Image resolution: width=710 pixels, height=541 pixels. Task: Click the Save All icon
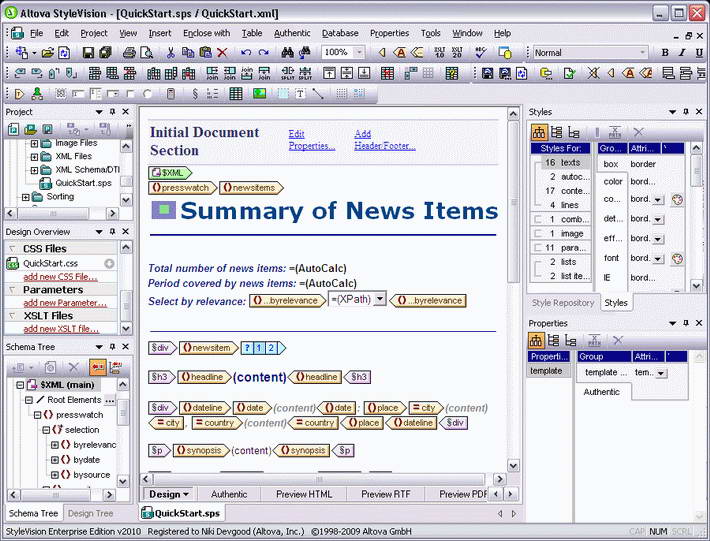point(105,53)
